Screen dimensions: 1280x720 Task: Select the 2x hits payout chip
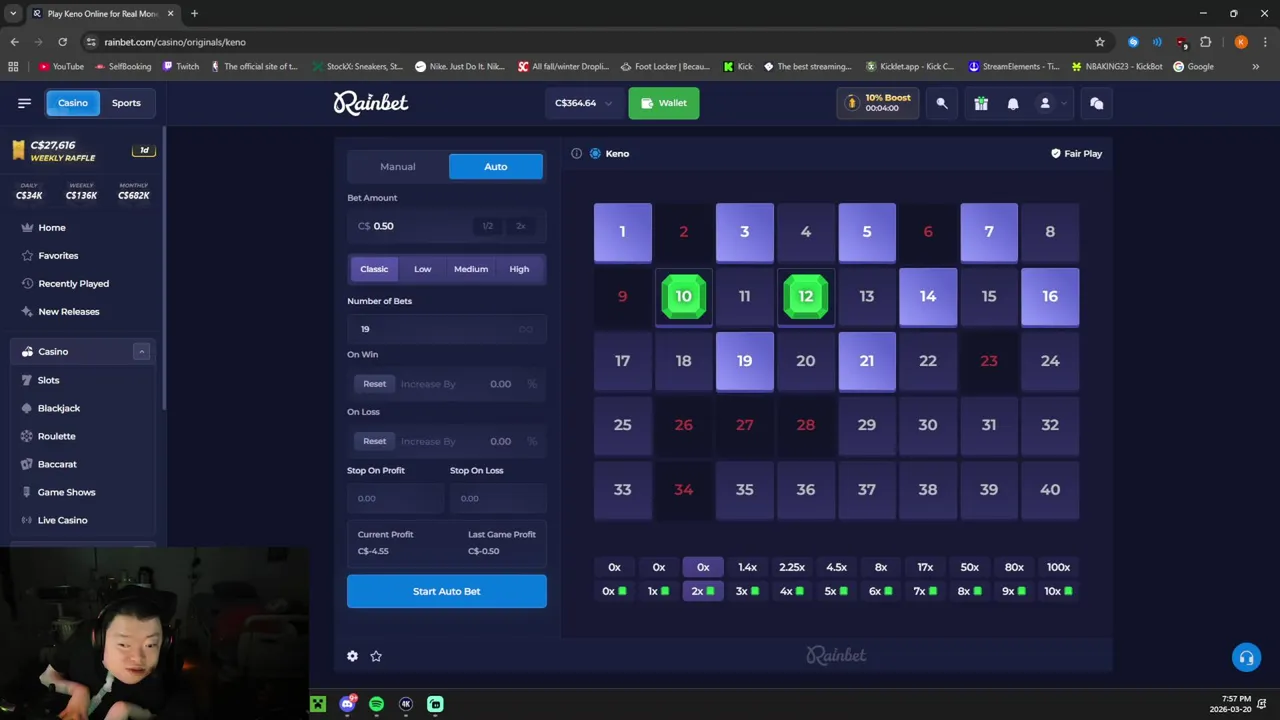(703, 591)
